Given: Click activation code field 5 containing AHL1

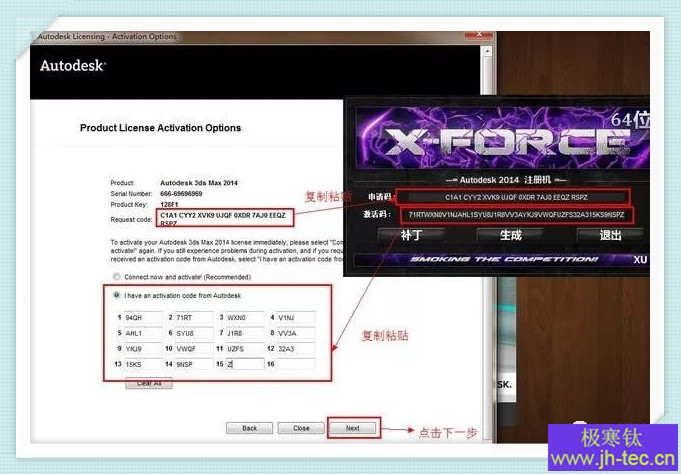Looking at the screenshot, I should [143, 333].
